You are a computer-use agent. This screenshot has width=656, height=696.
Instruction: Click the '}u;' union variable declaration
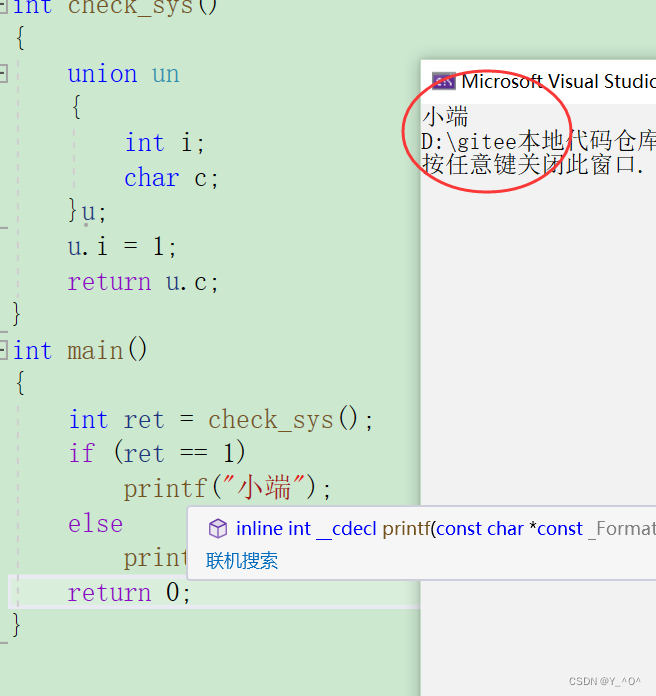[x=87, y=211]
